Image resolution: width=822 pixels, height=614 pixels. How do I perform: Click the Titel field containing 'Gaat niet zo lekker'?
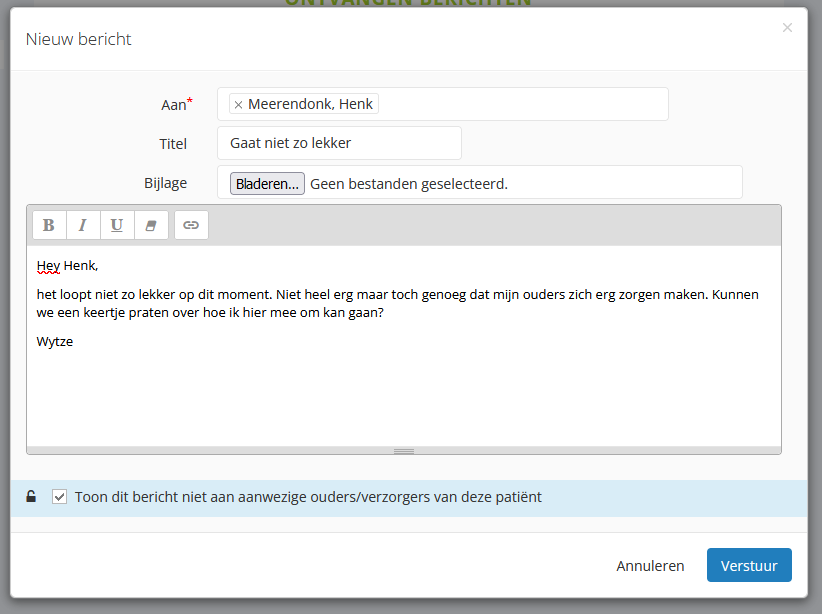click(339, 143)
